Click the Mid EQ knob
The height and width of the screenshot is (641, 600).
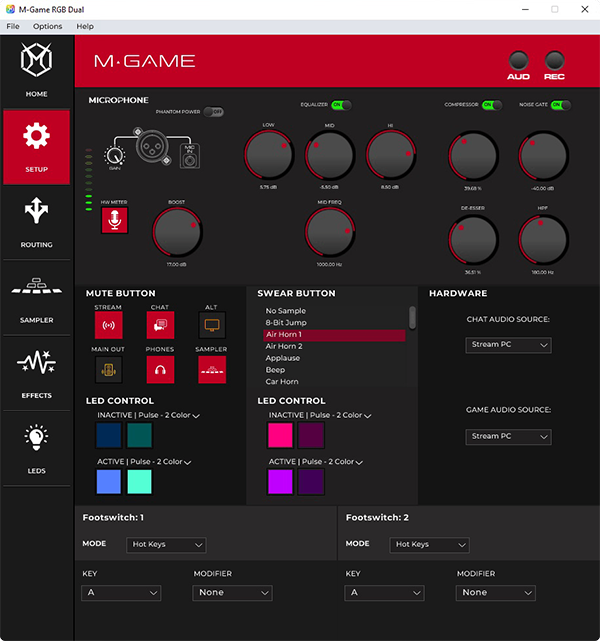tap(329, 155)
